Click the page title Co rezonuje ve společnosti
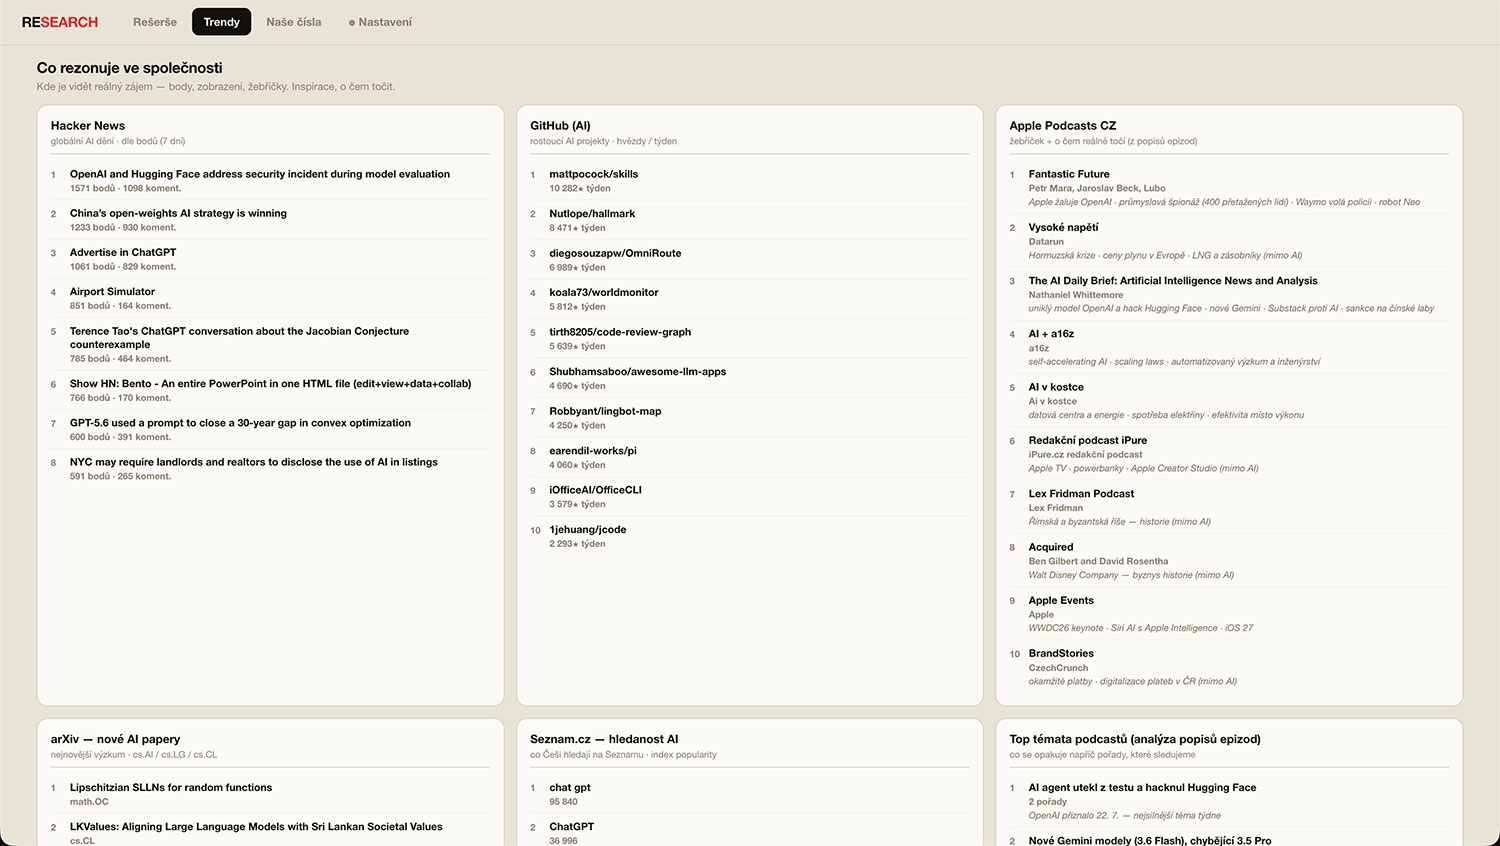This screenshot has width=1500, height=846. pos(129,68)
